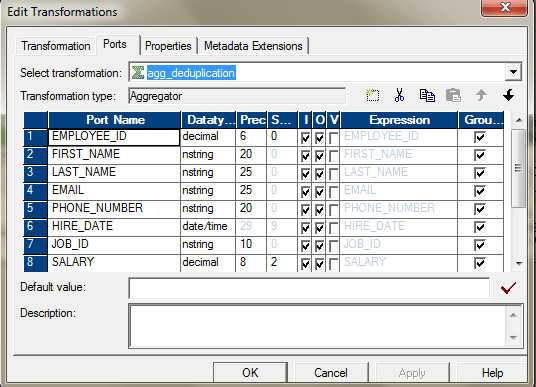Move port down with black arrow icon
536x387 pixels.
pyautogui.click(x=509, y=95)
